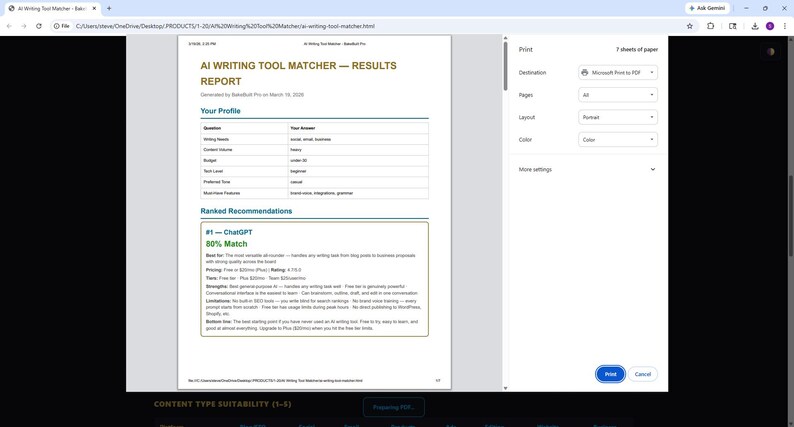Click the browser forward arrow
This screenshot has height=427, width=794.
24,26
